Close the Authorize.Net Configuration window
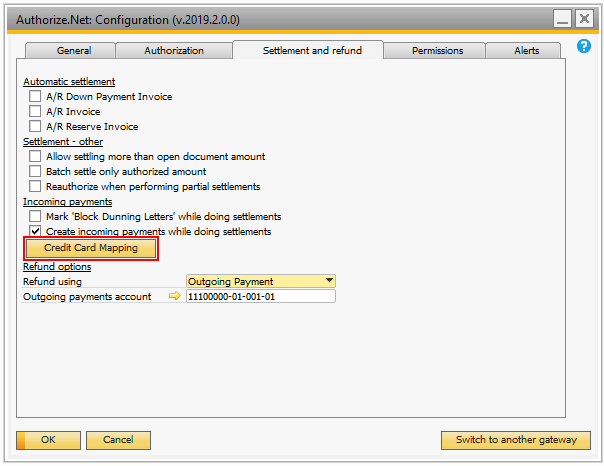Screen dimensions: 604x466 point(584,19)
